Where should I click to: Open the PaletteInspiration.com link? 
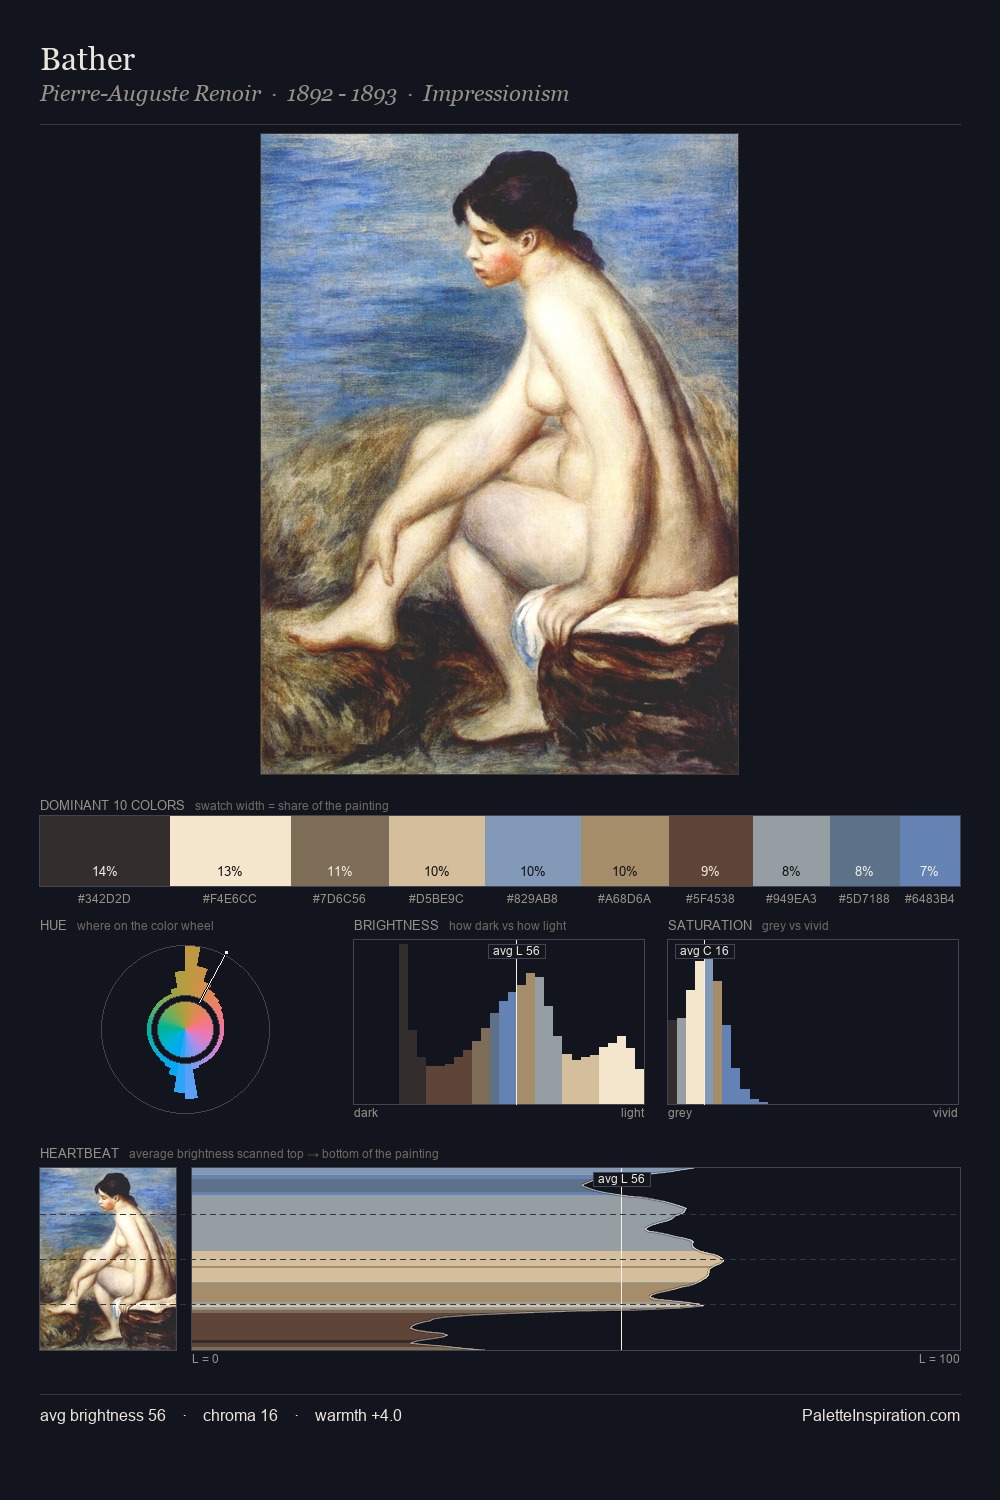click(881, 1416)
